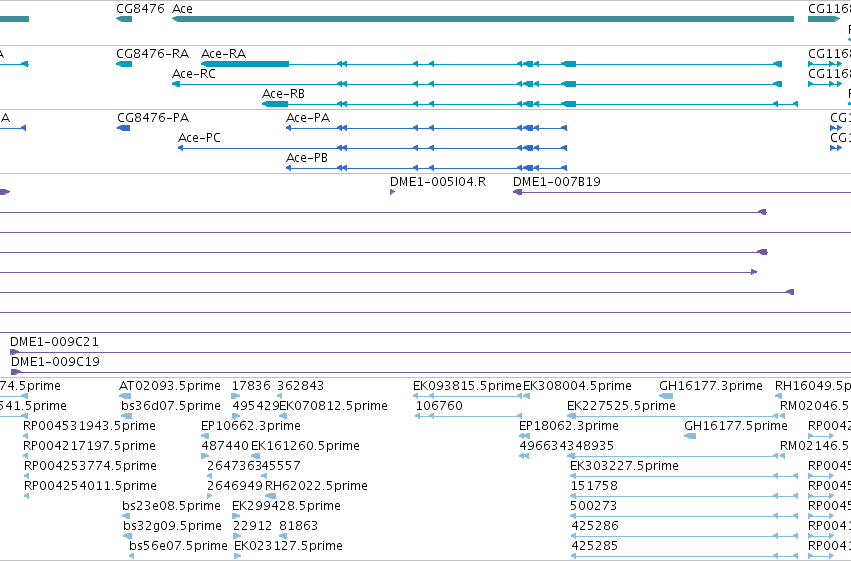Open the bs32g09.5prime EST label

[x=173, y=526]
